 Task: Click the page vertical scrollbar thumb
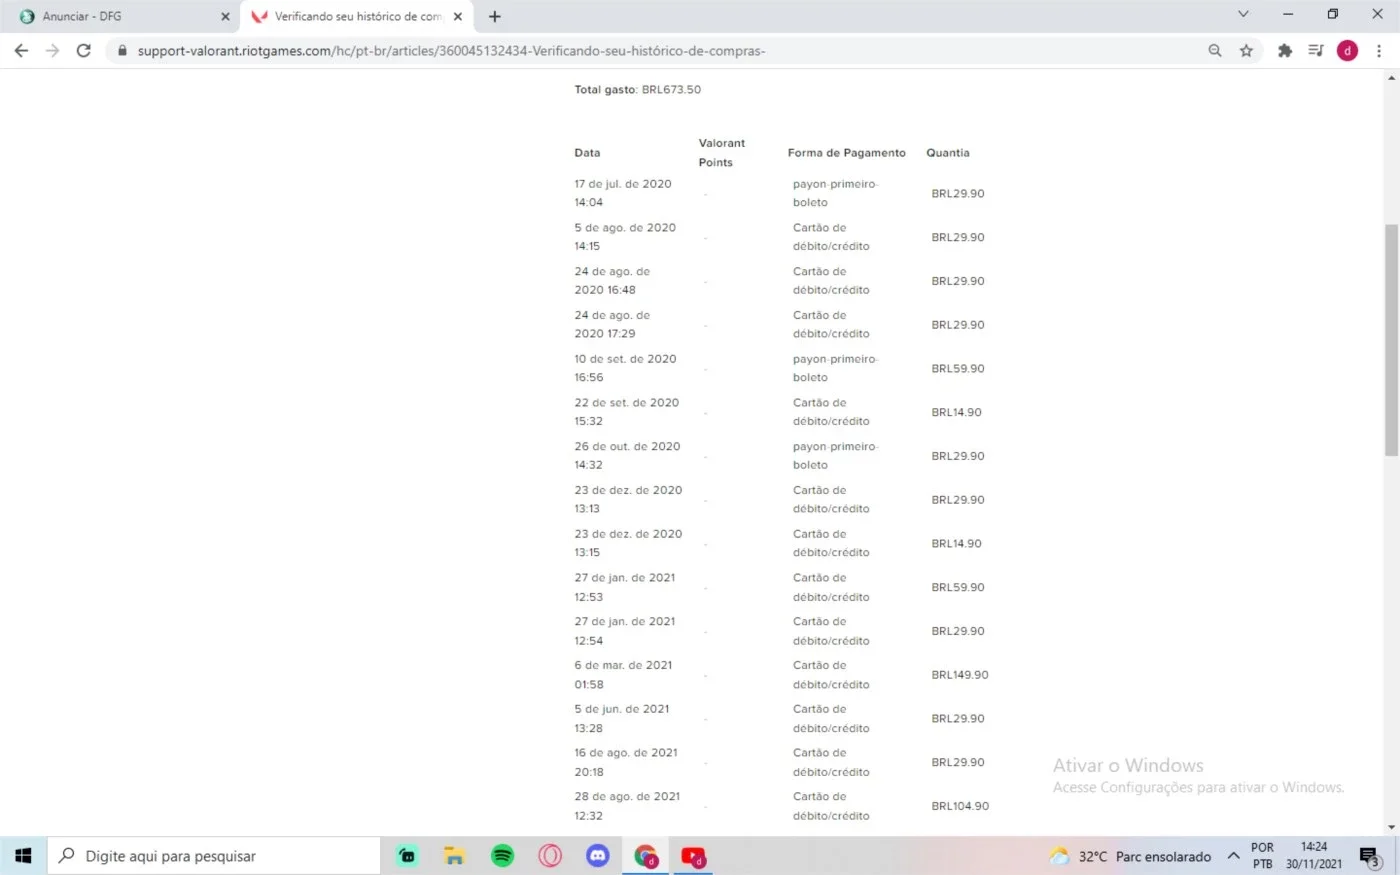pos(1391,340)
